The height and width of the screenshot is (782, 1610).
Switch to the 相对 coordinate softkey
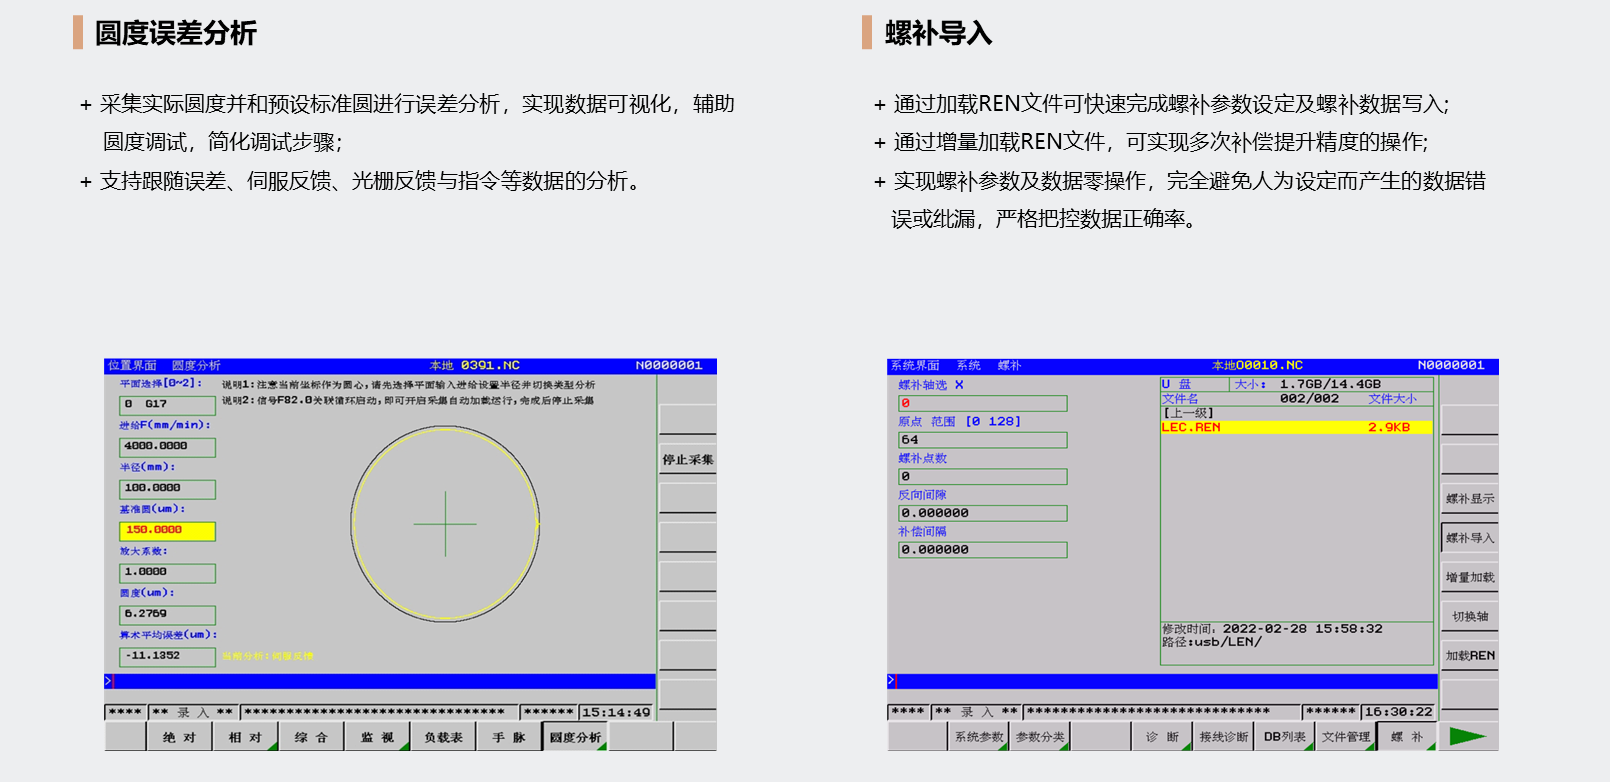point(245,738)
